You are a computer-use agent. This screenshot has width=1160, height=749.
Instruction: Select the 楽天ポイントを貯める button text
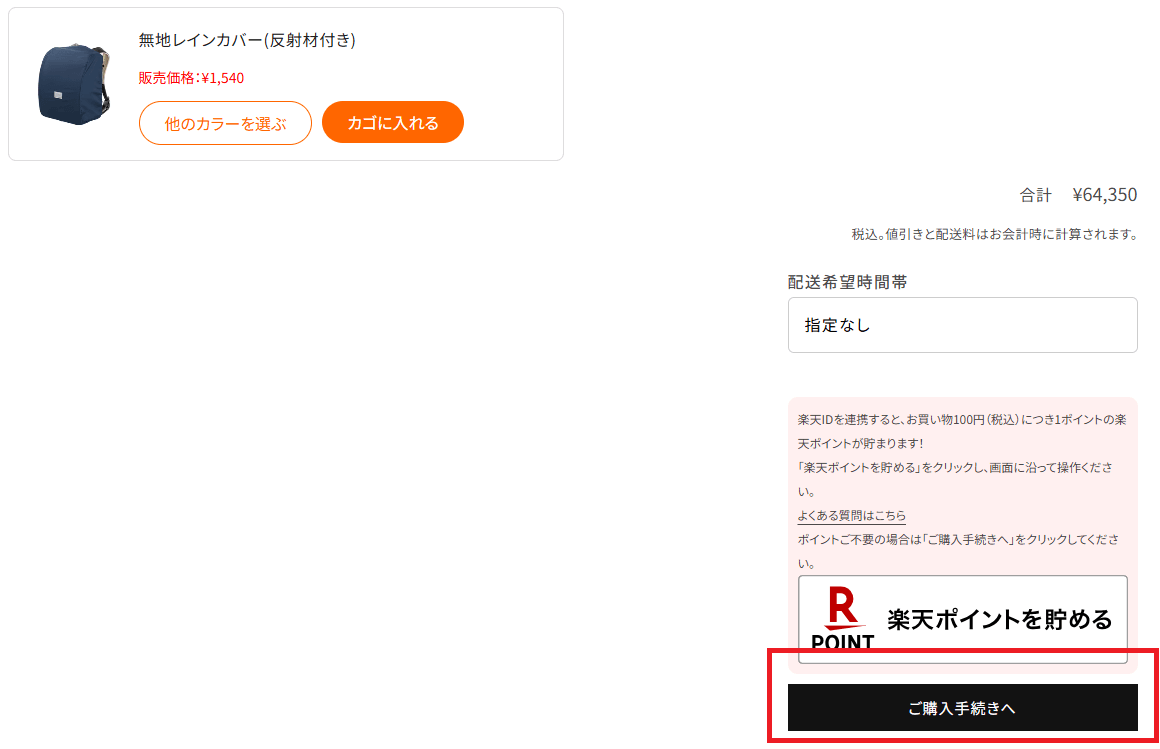(999, 619)
